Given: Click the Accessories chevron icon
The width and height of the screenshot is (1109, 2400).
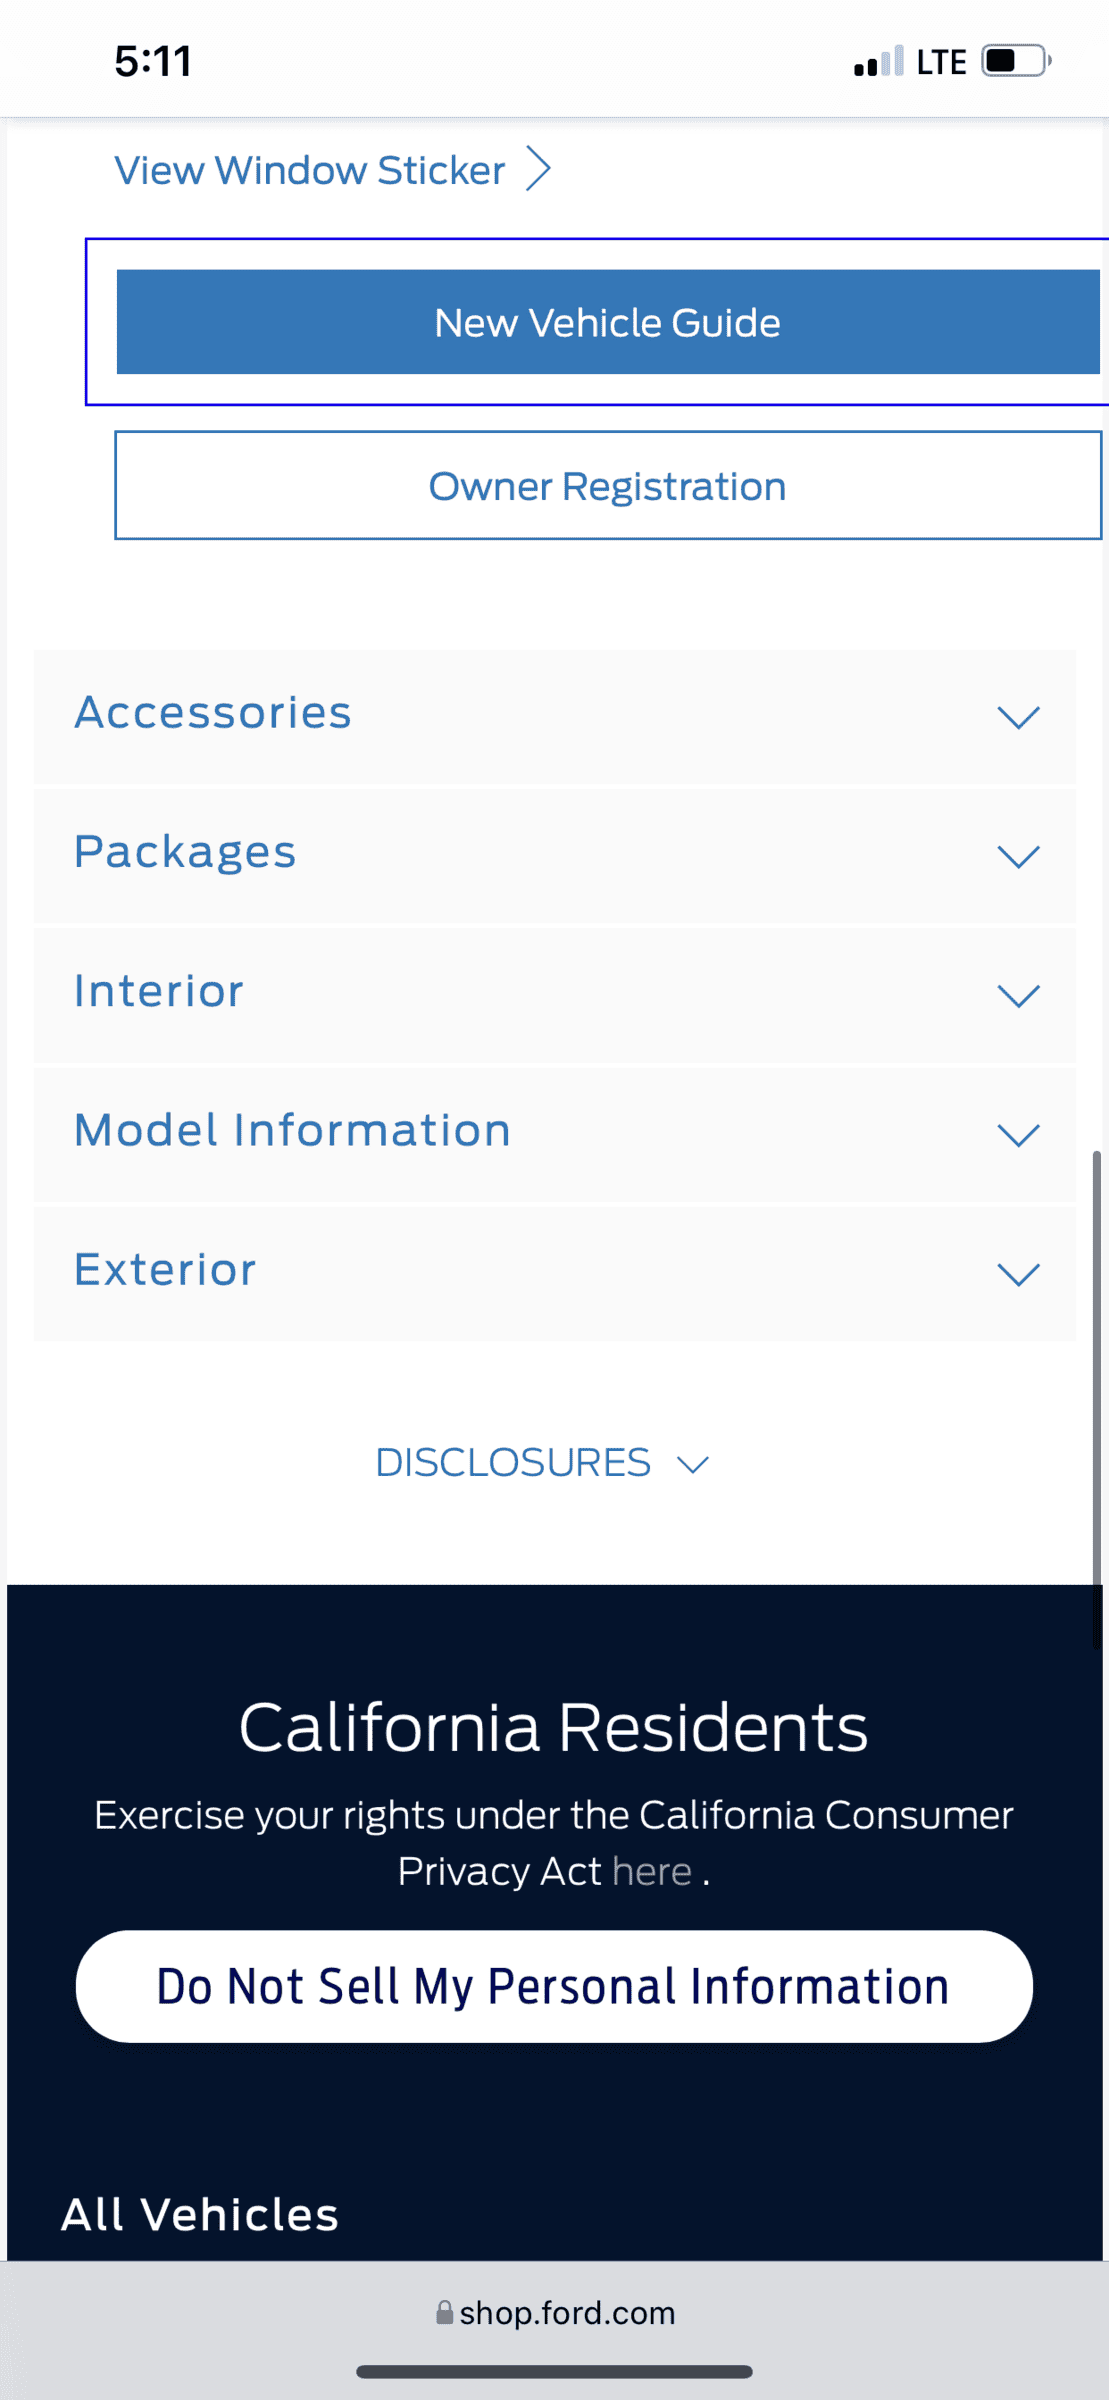Looking at the screenshot, I should pyautogui.click(x=1019, y=717).
